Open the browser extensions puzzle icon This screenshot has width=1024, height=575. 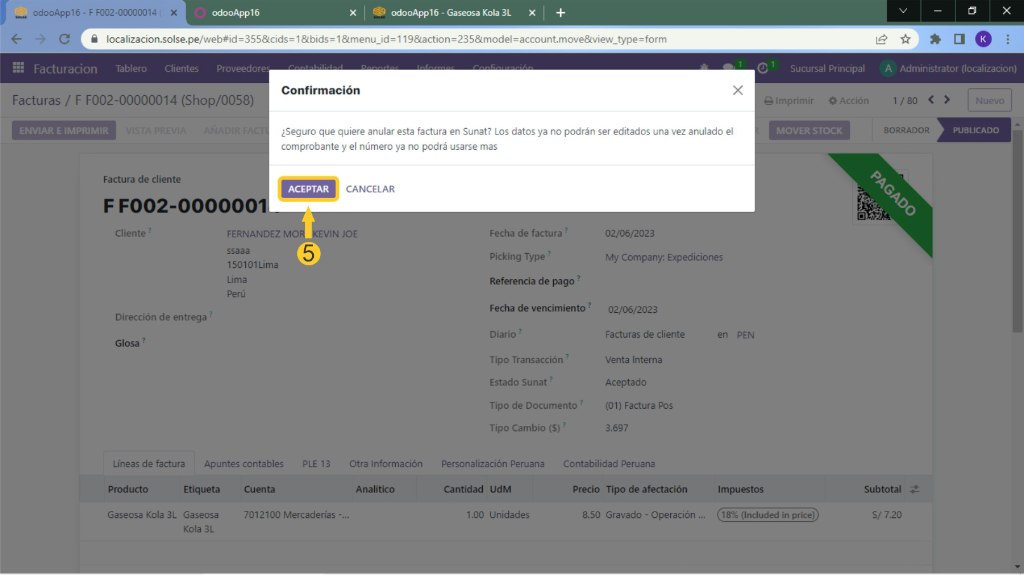pyautogui.click(x=935, y=39)
